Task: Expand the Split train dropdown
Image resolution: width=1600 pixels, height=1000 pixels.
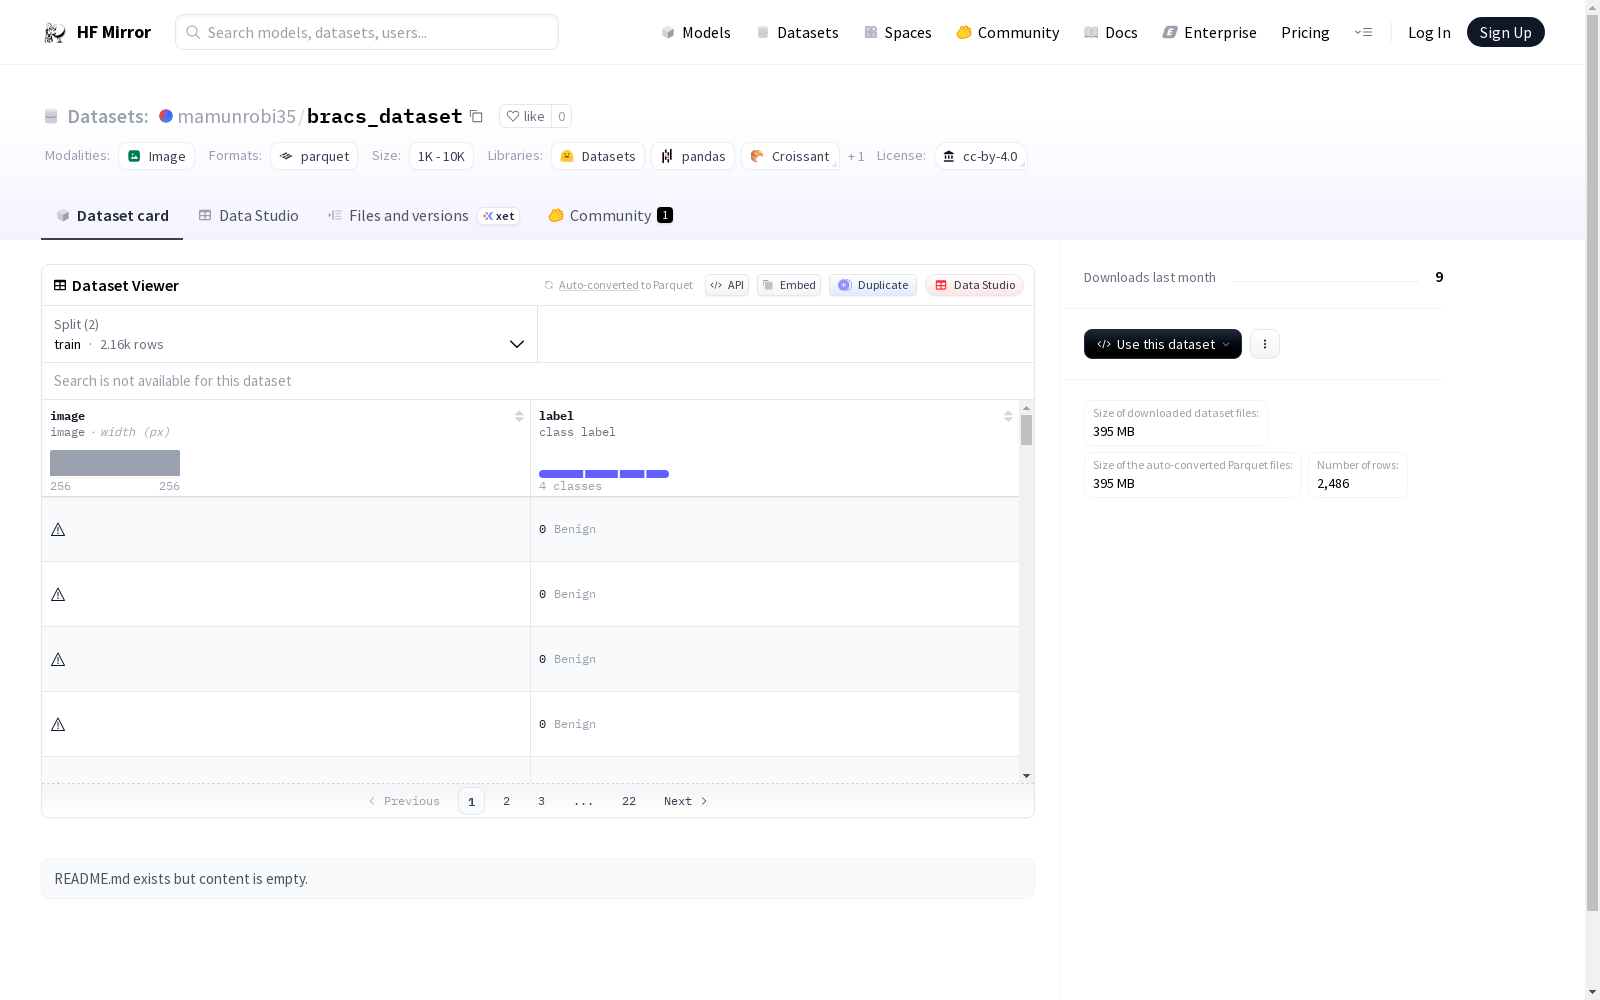Action: coord(289,334)
